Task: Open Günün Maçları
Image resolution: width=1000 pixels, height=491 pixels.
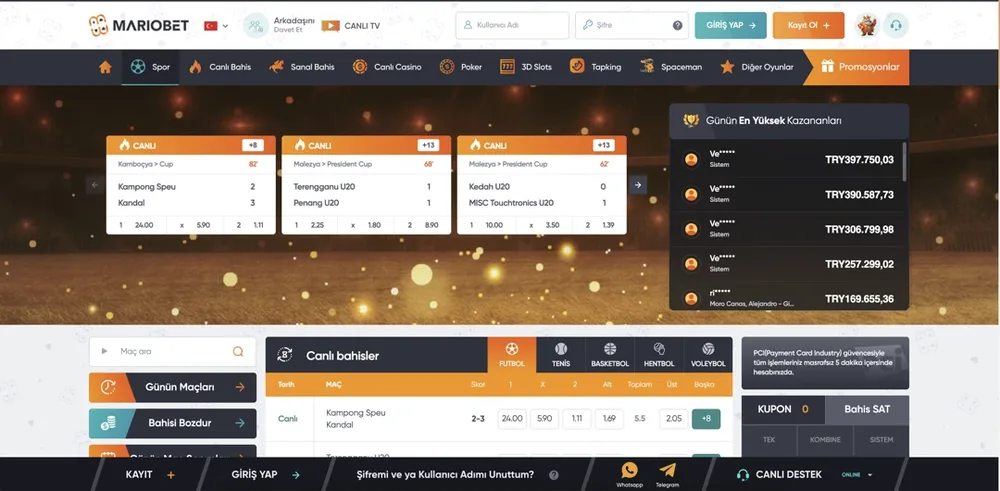Action: (172, 387)
